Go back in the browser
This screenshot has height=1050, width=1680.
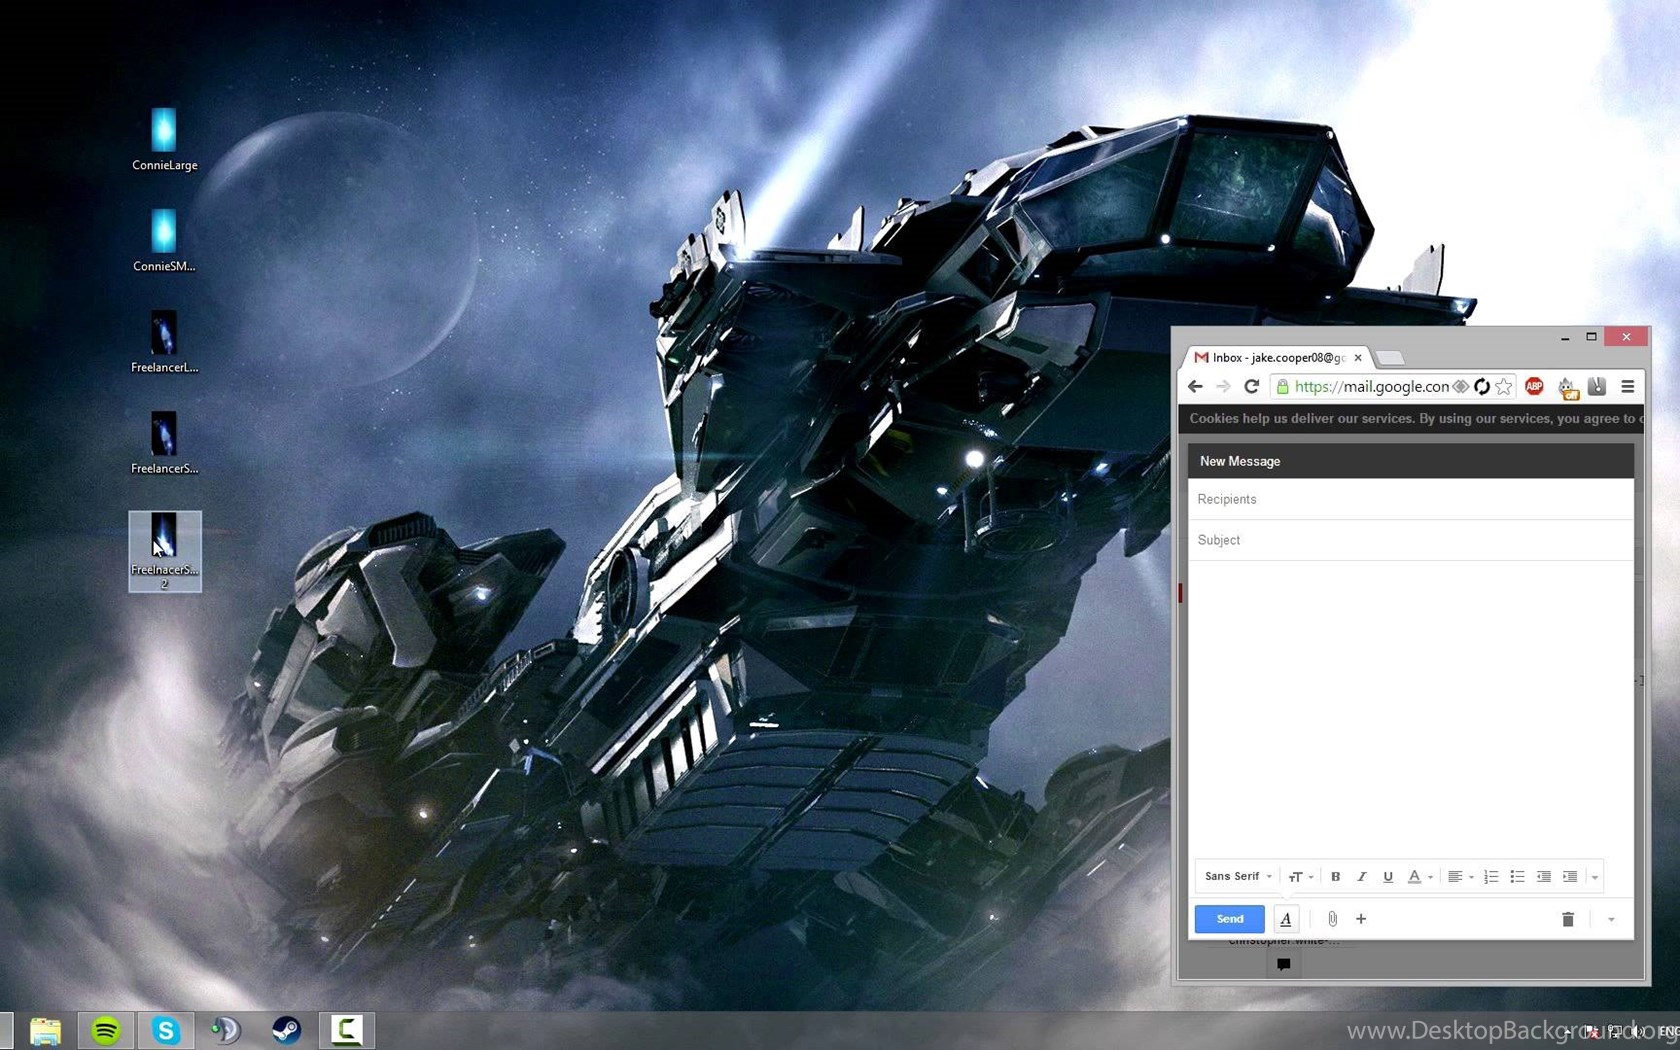[1195, 386]
